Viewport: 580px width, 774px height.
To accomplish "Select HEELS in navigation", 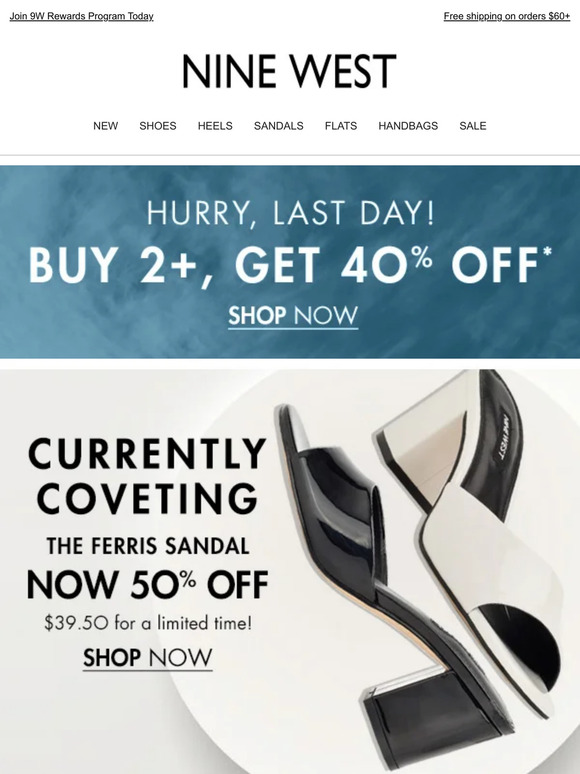I will [215, 126].
